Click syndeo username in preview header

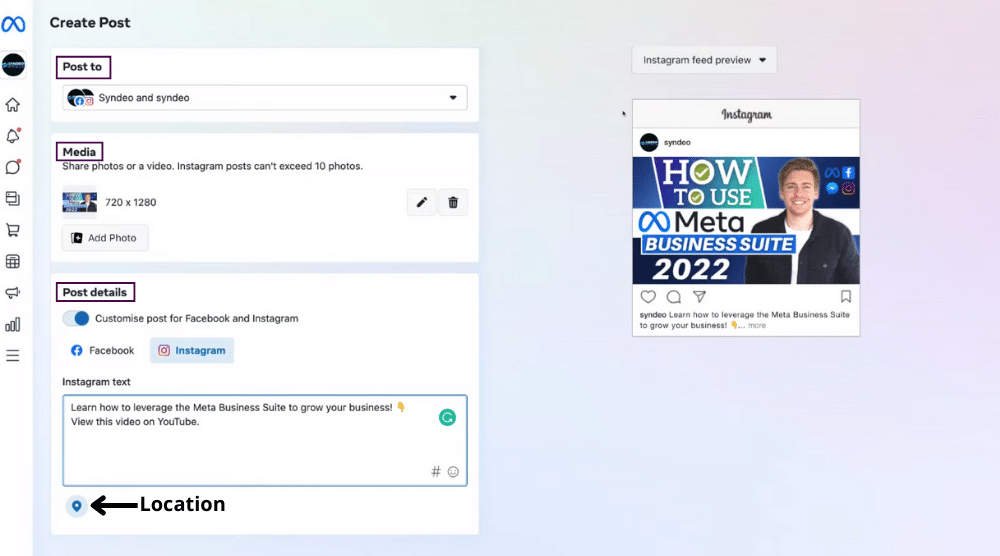[677, 142]
